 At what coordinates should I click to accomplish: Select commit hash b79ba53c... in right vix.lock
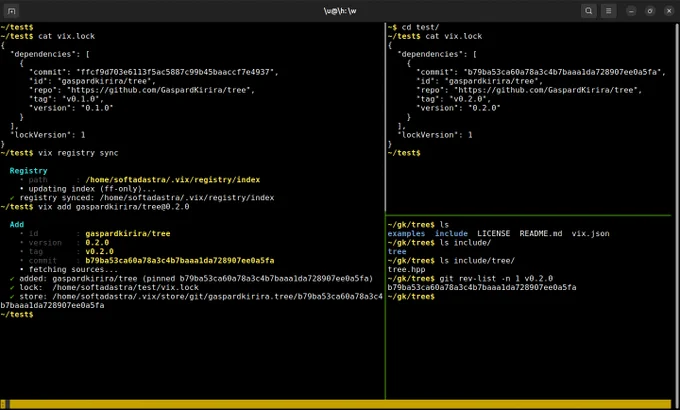tap(562, 72)
